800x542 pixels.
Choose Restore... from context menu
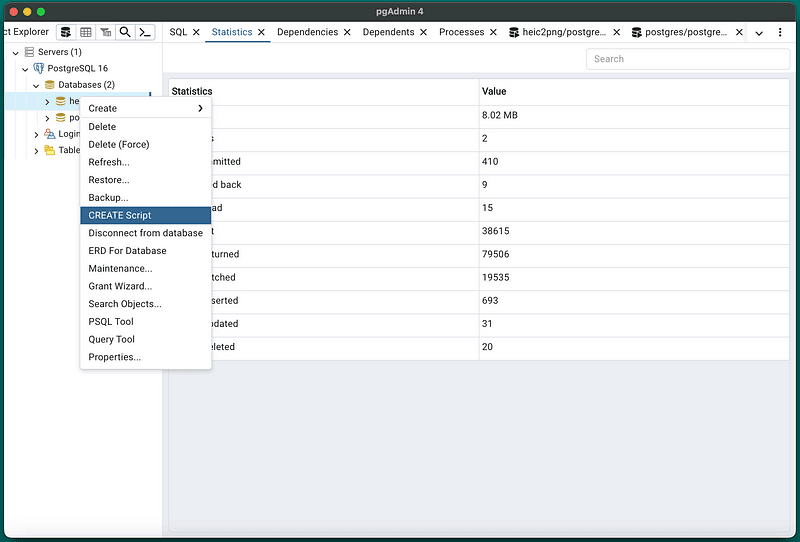click(x=145, y=180)
